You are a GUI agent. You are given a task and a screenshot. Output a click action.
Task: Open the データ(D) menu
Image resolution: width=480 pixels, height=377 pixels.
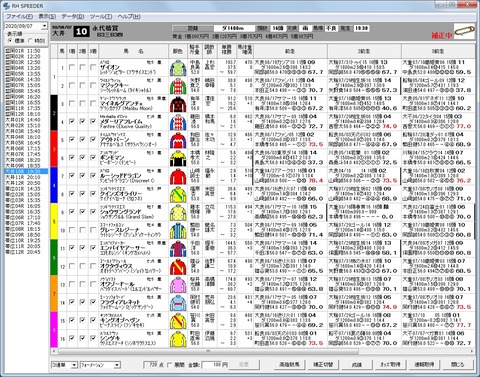click(73, 16)
